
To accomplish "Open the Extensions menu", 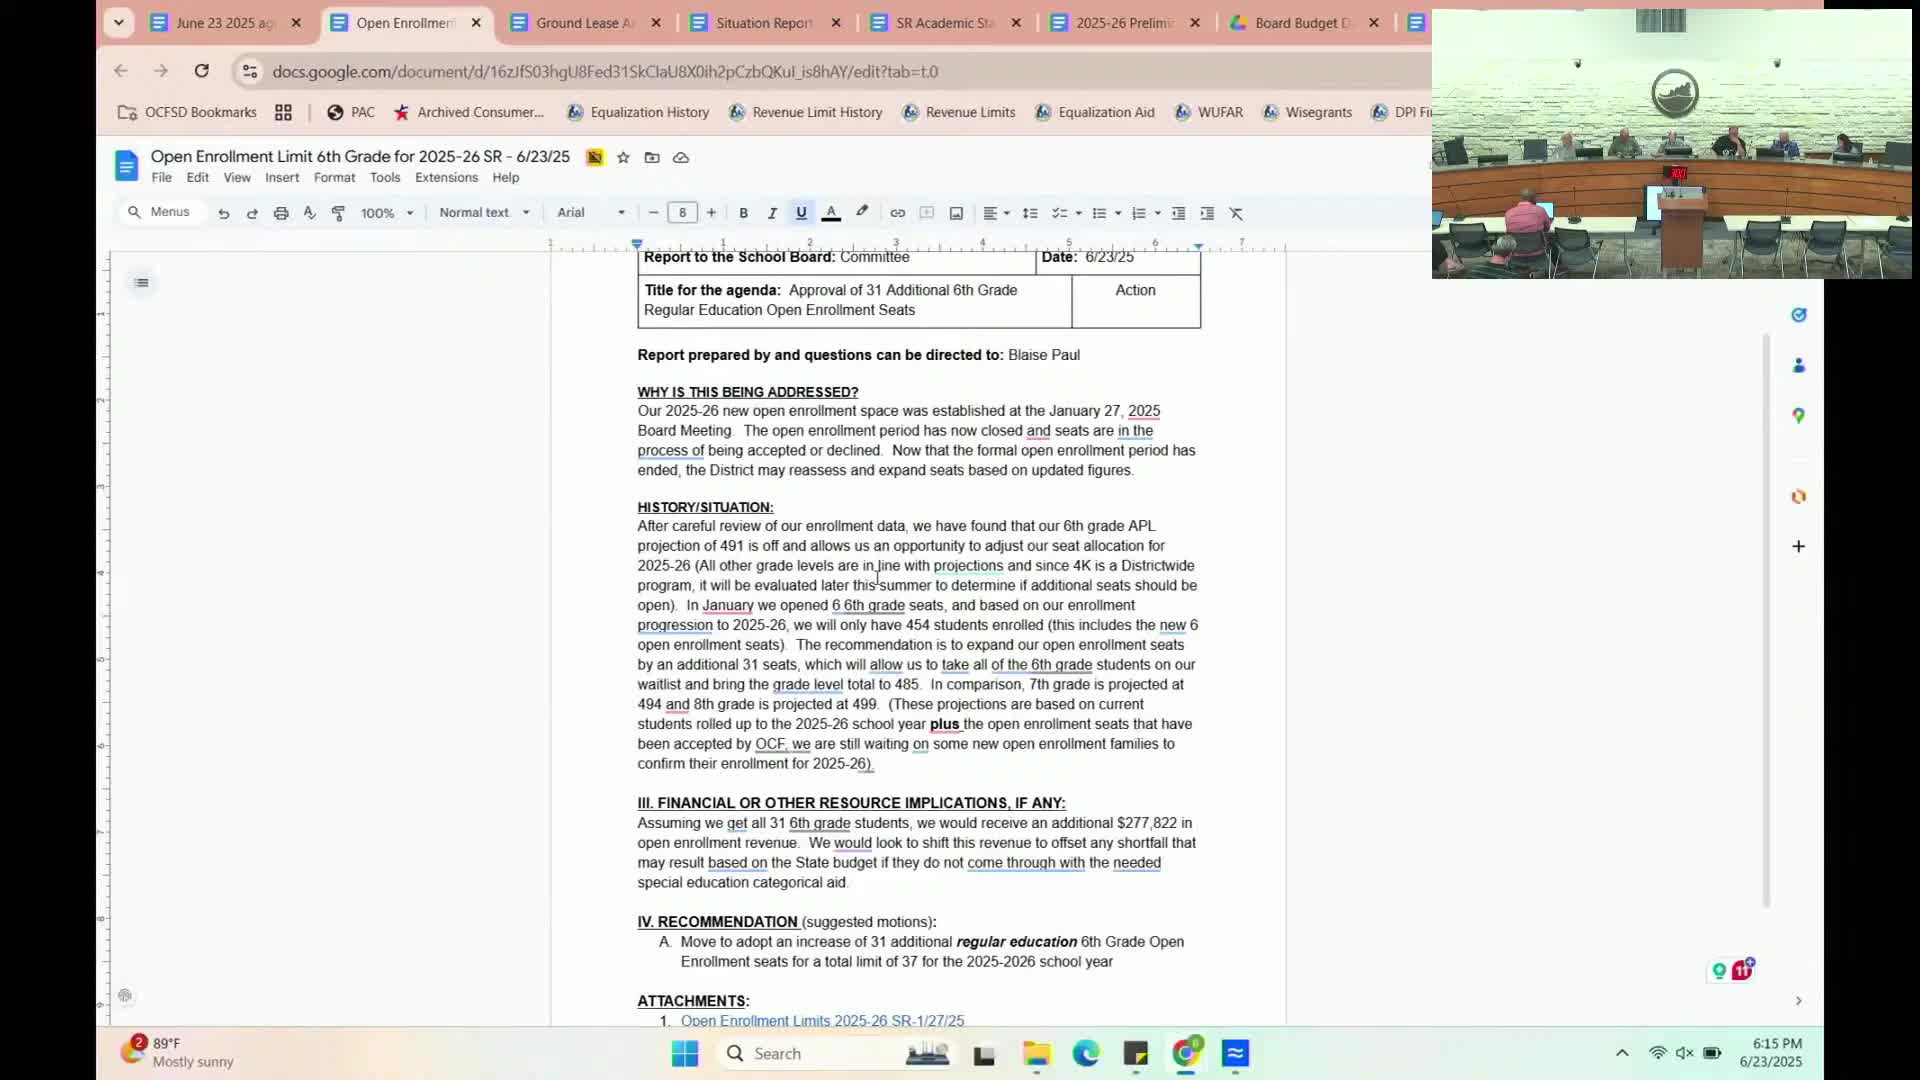I will [x=446, y=177].
